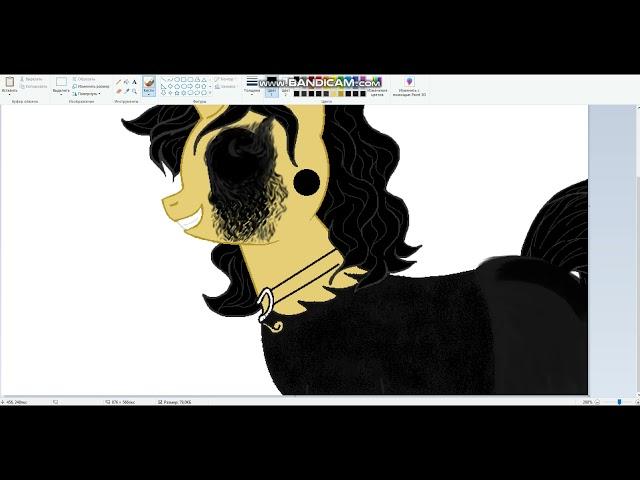Click the zoom out minus button
Screen dimensions: 640x480
pos(598,402)
